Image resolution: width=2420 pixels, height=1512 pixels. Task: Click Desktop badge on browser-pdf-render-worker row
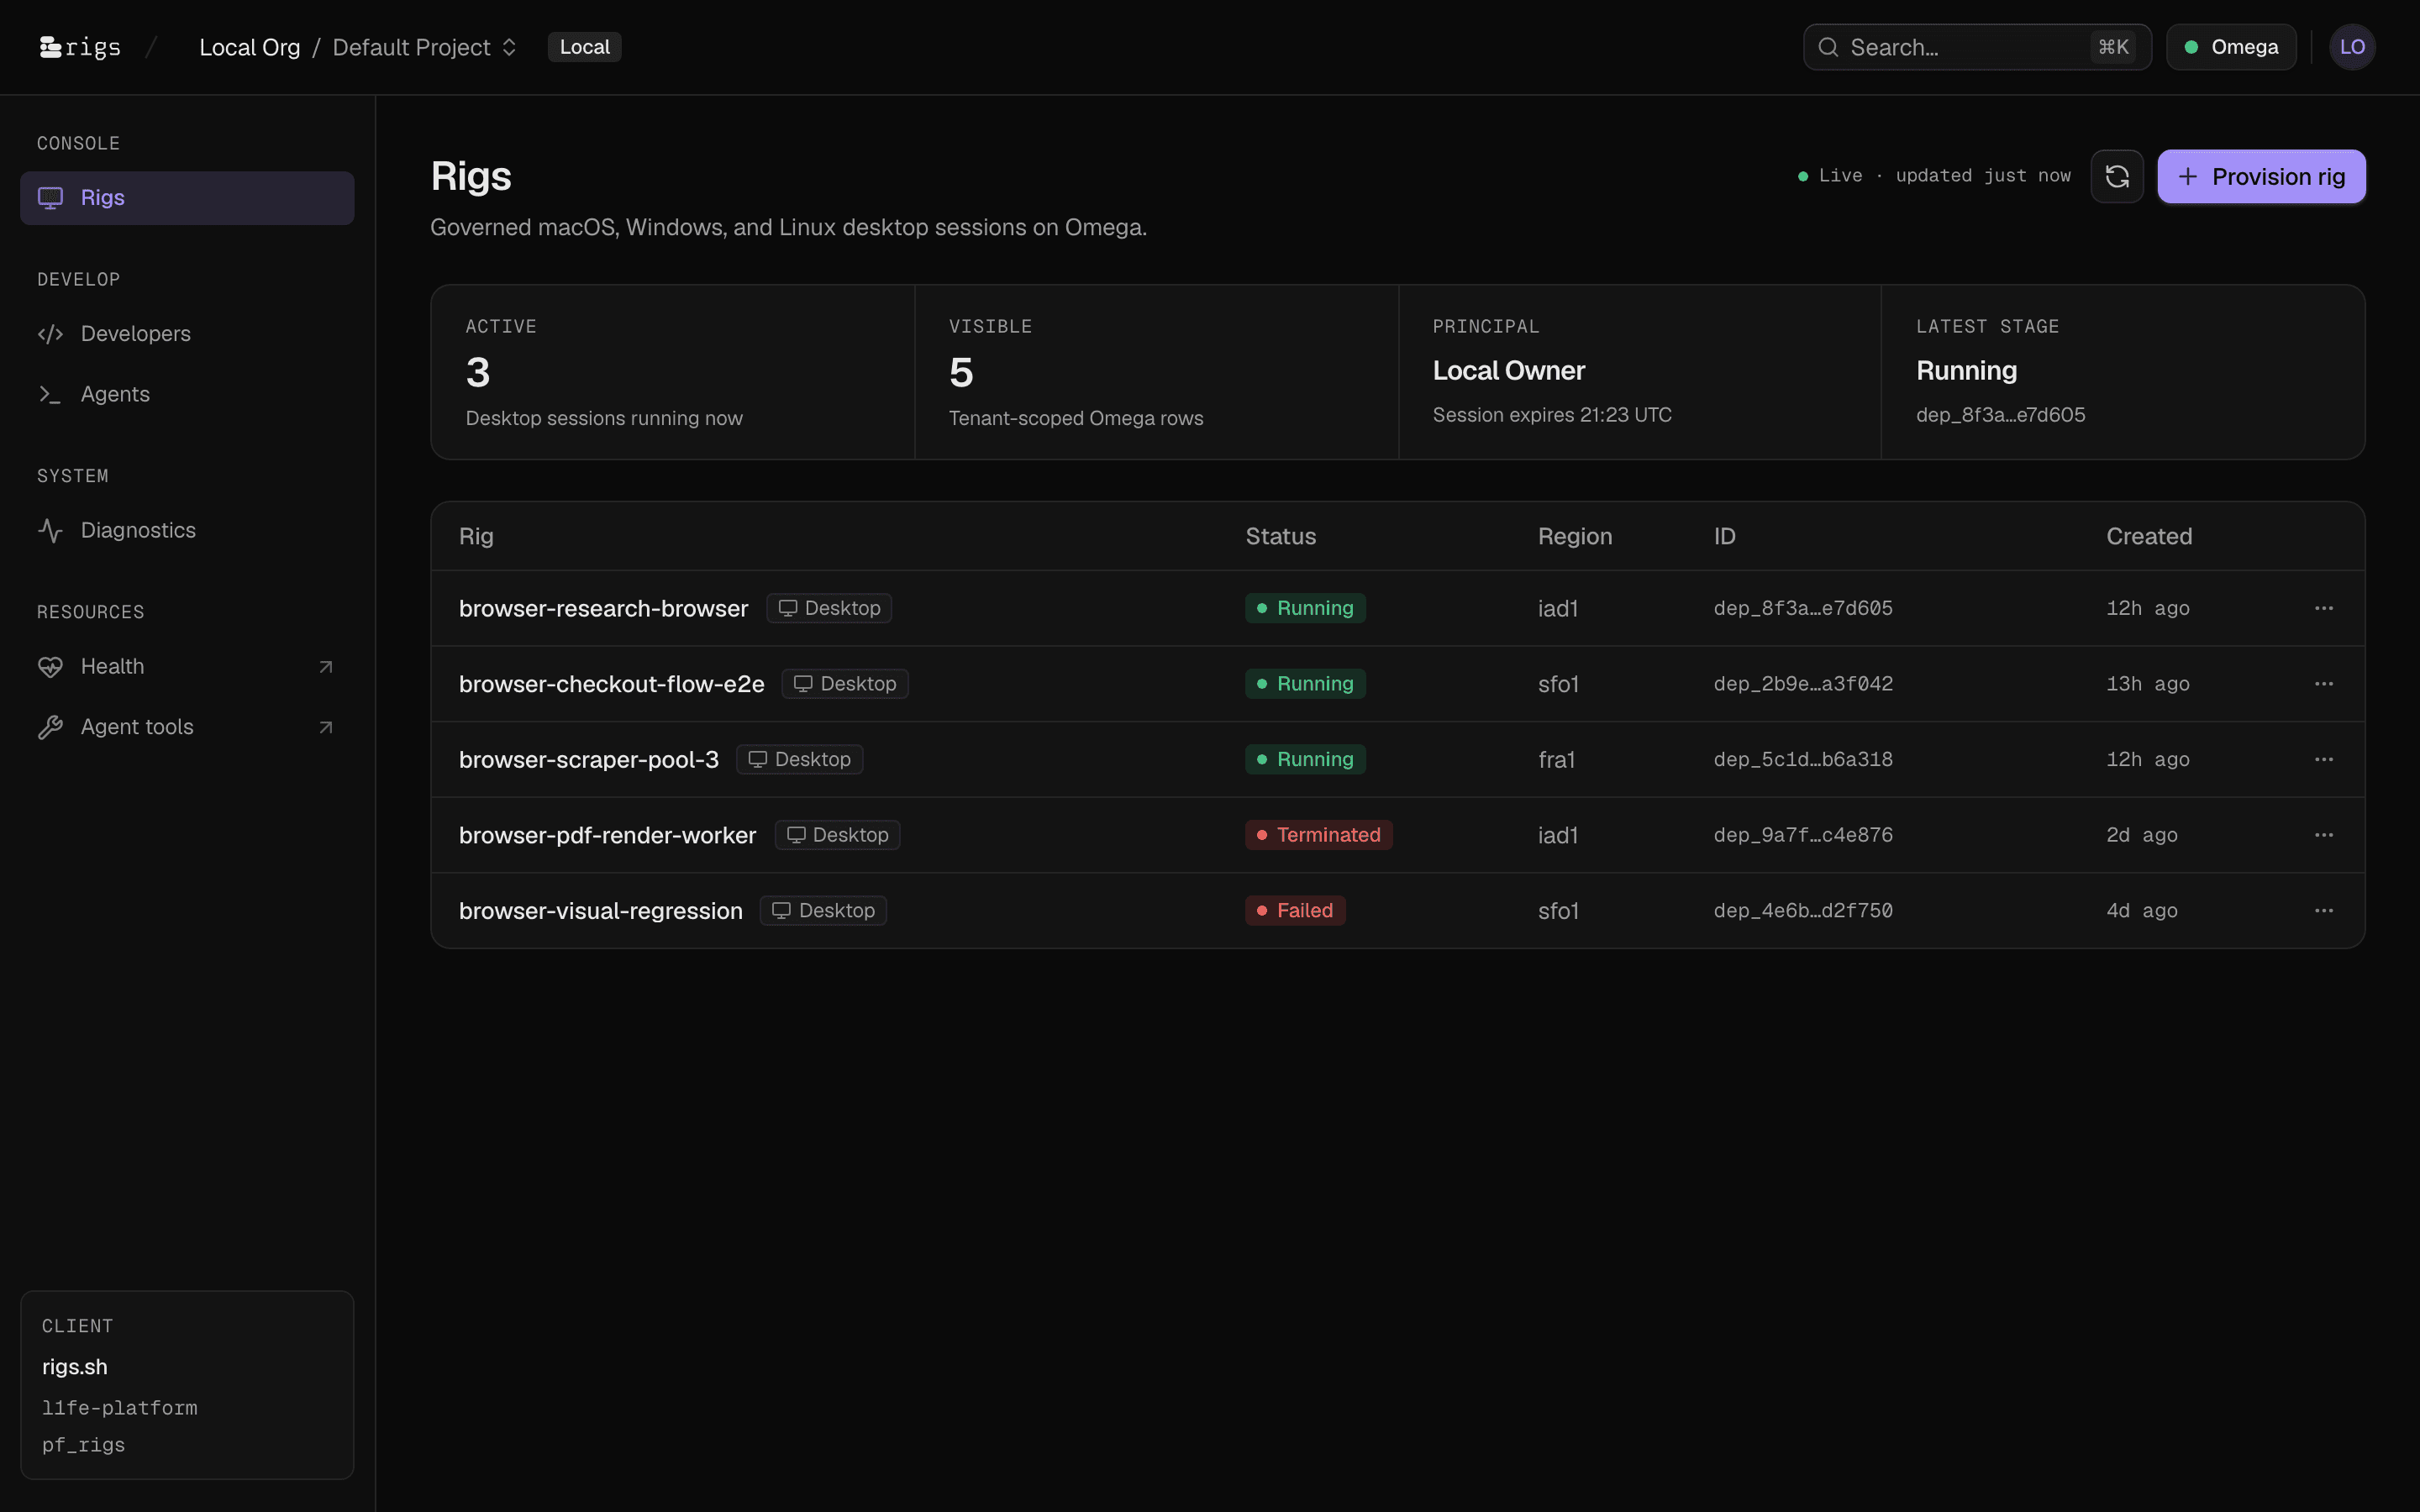point(837,835)
